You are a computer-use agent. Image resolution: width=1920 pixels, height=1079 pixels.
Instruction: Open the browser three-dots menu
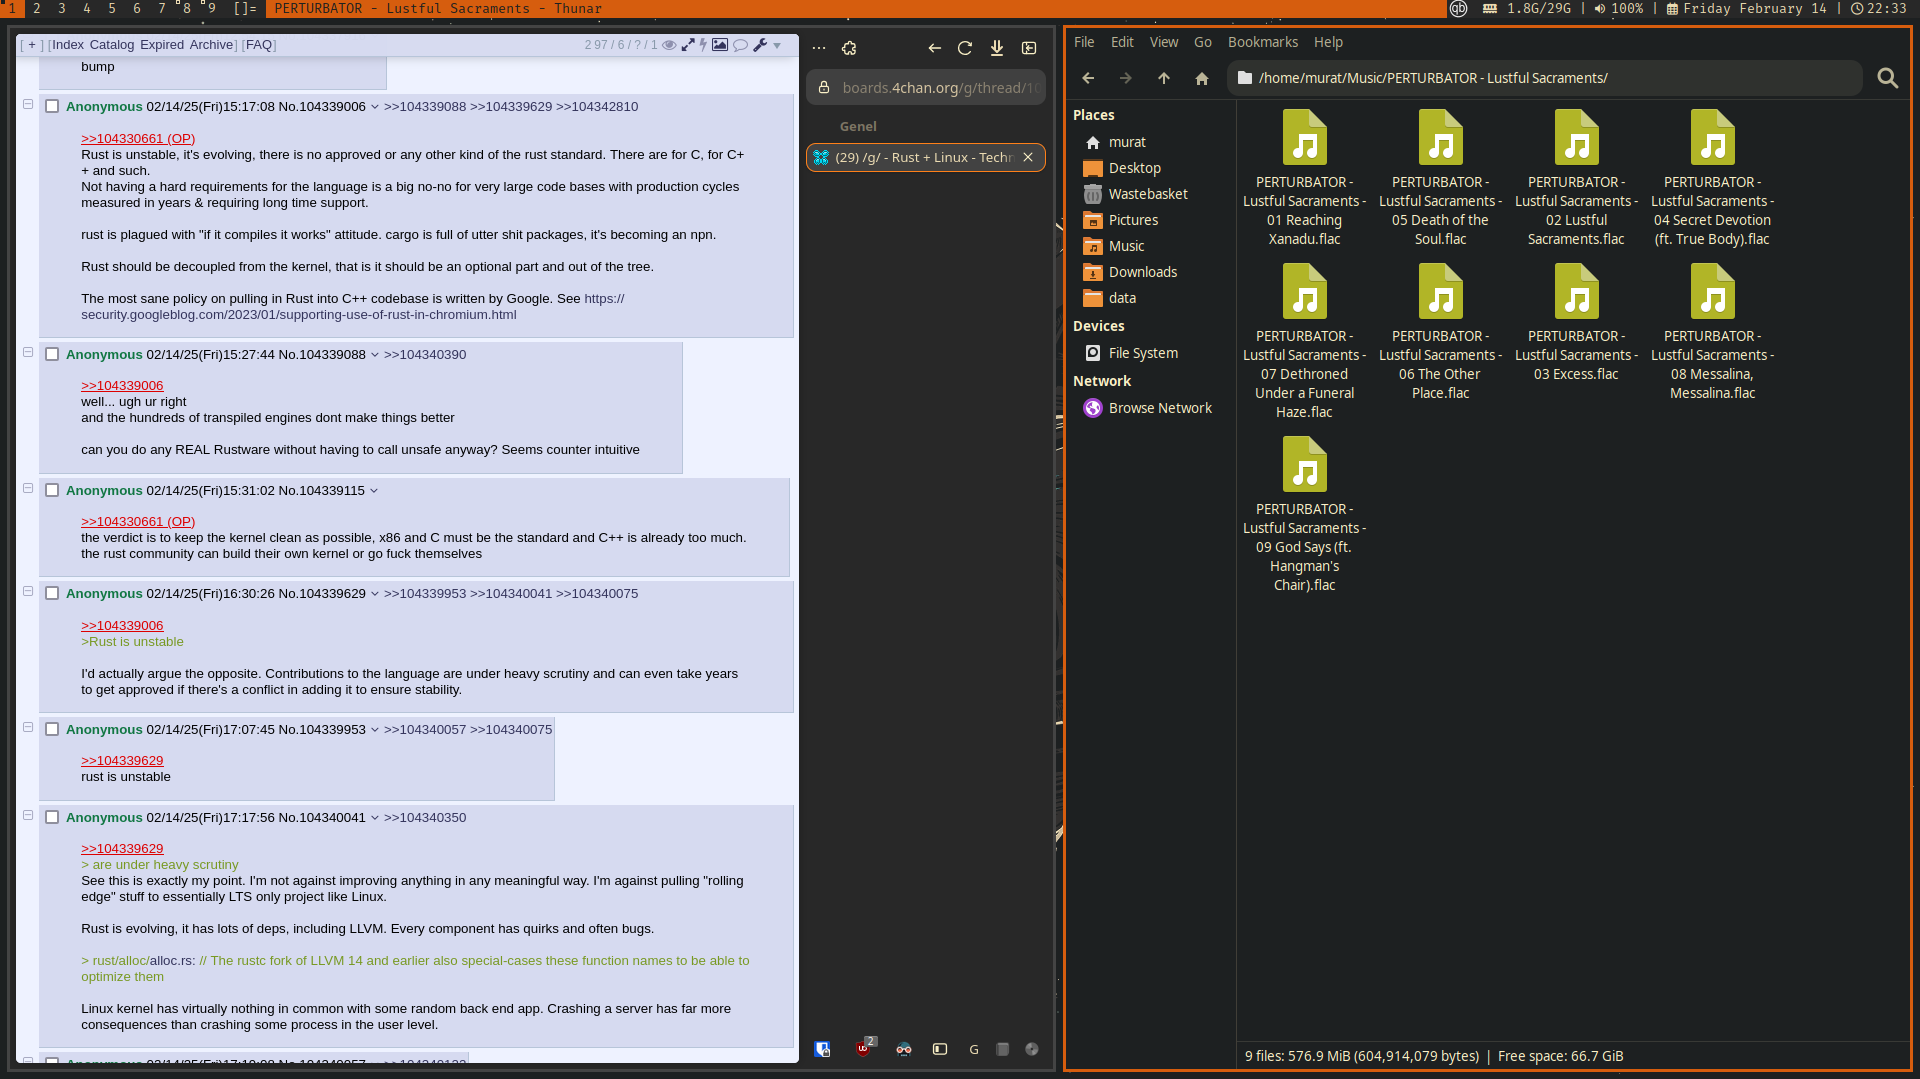819,48
